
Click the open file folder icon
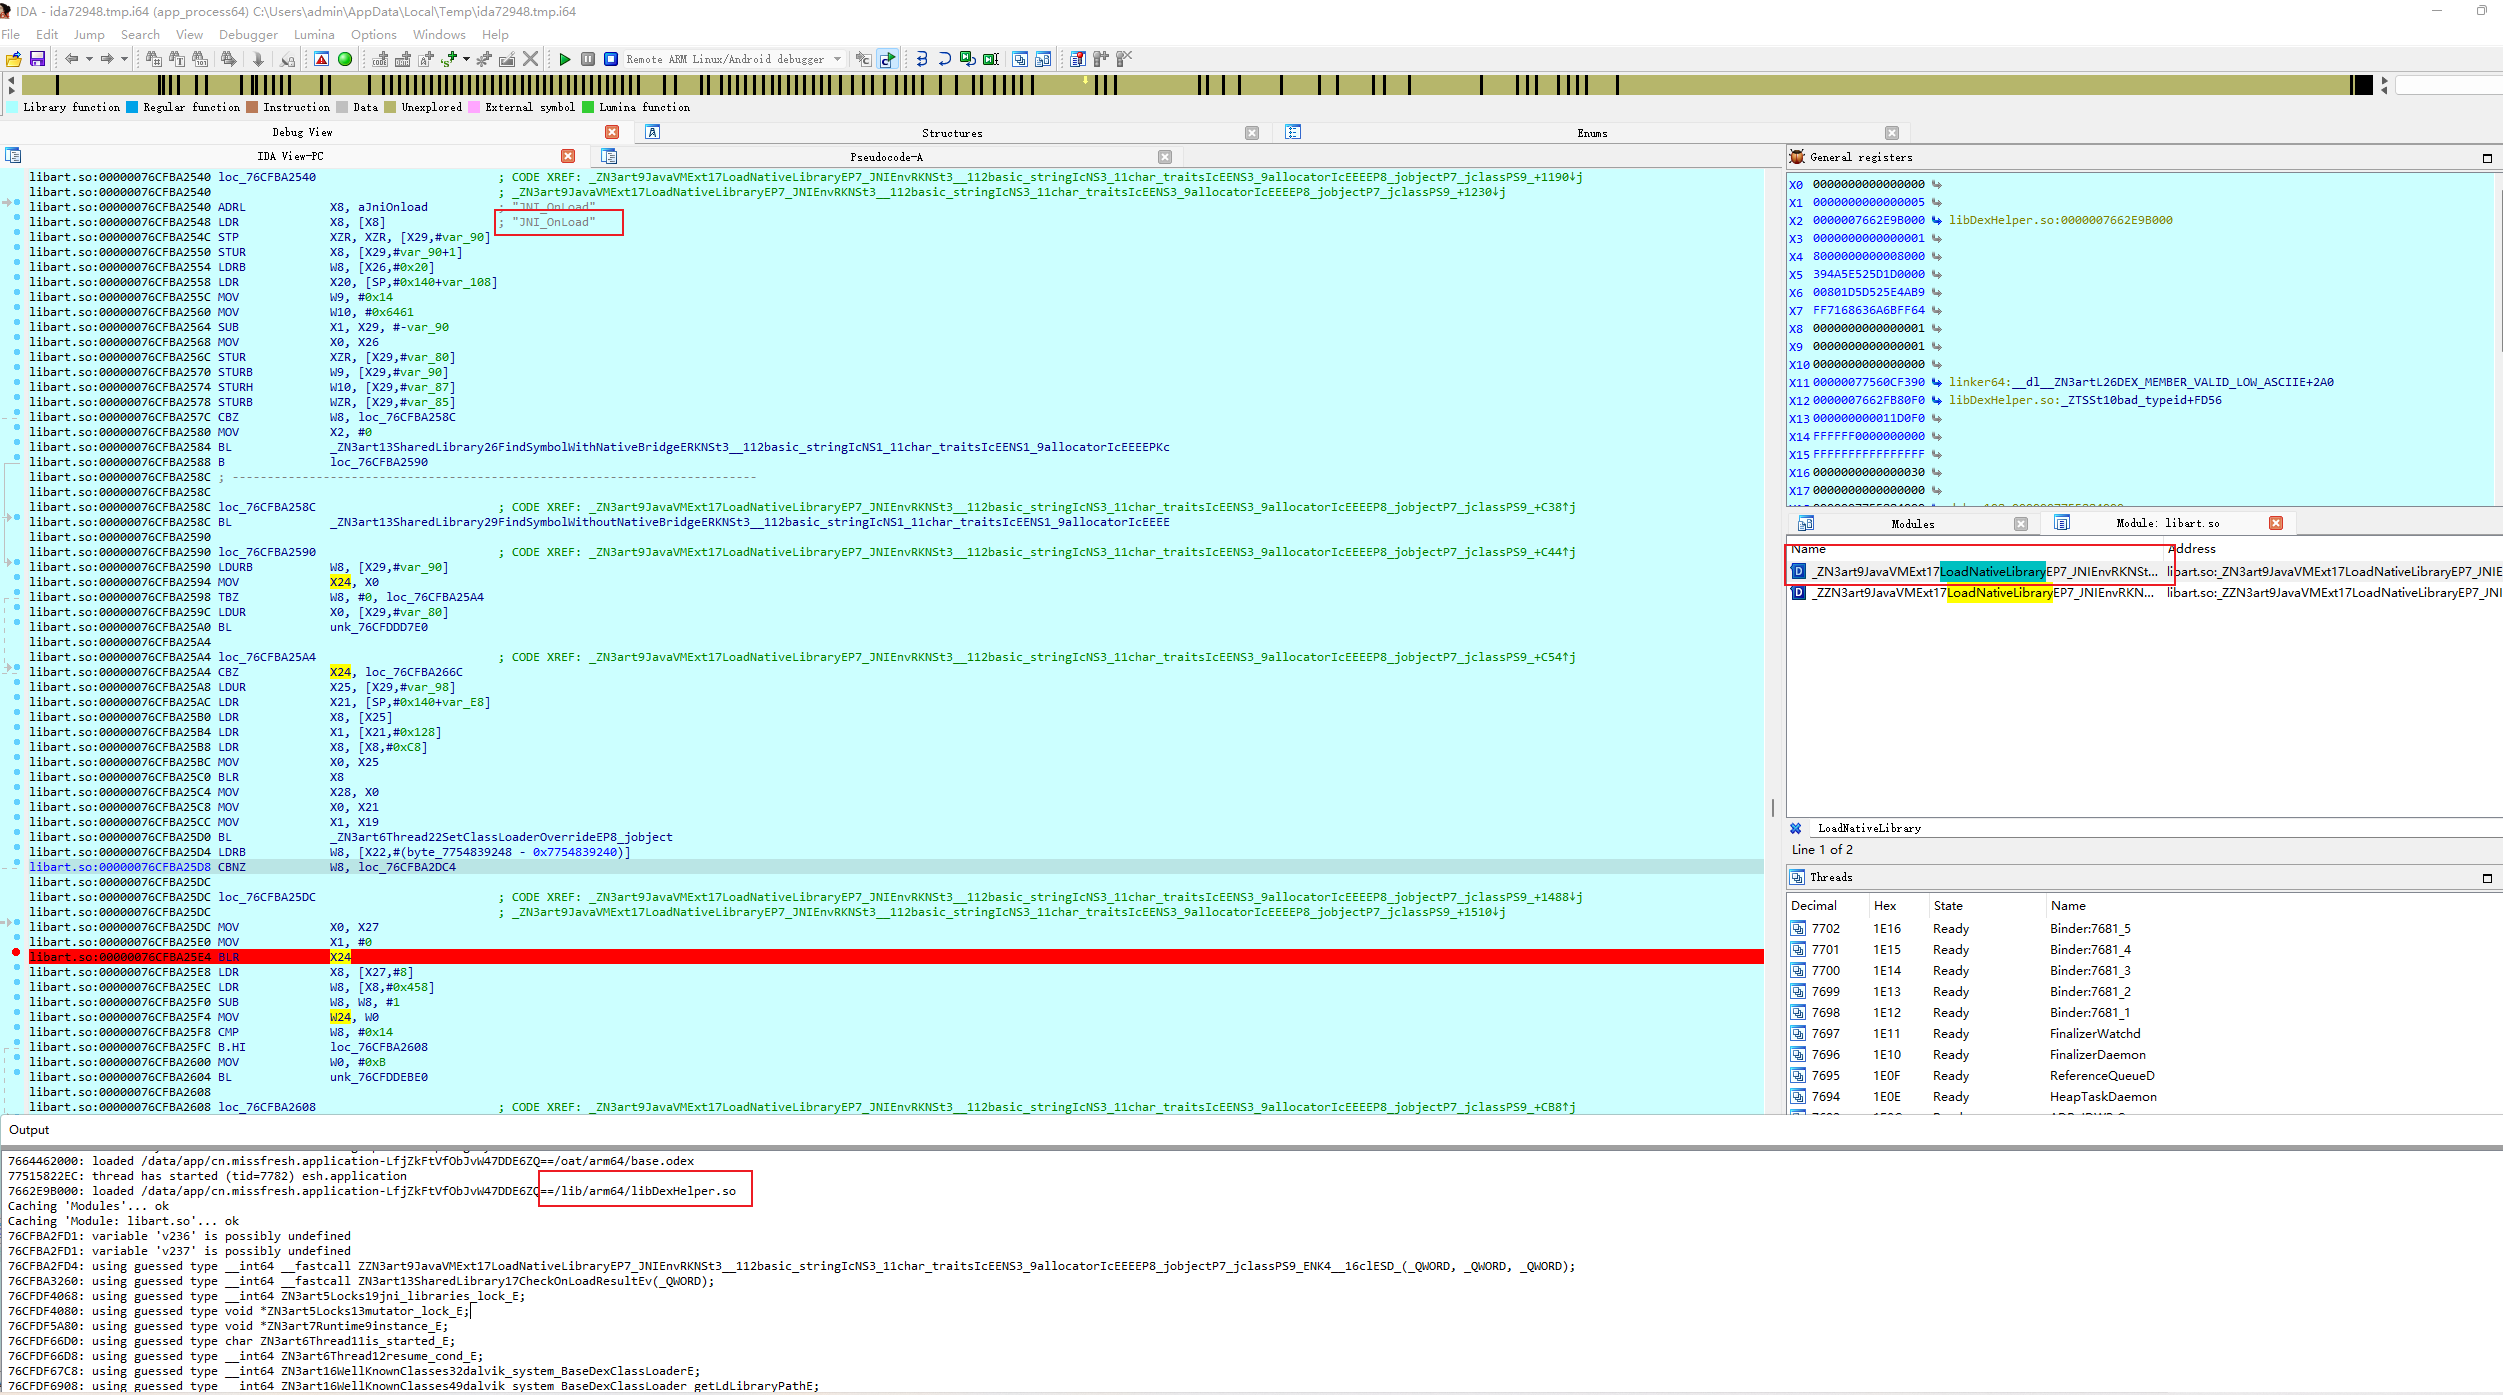coord(13,59)
